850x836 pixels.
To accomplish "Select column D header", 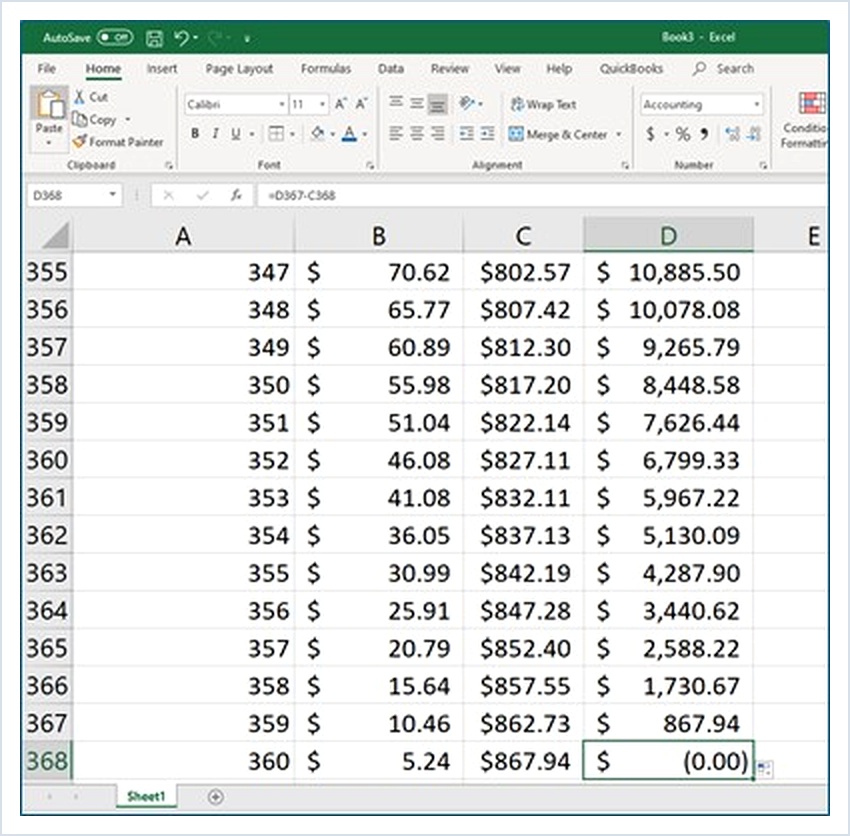I will tap(668, 235).
